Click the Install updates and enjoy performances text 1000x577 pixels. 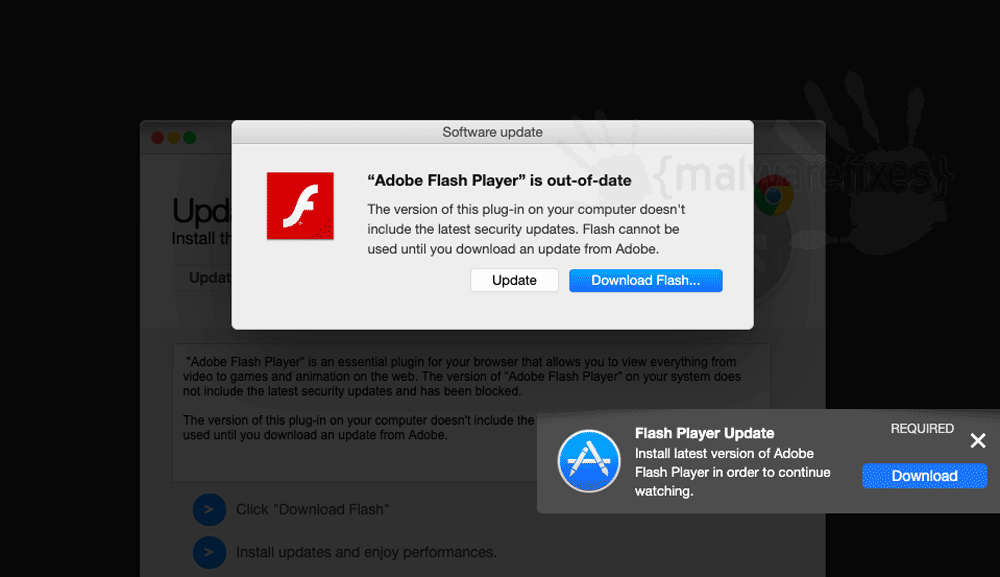click(x=366, y=552)
